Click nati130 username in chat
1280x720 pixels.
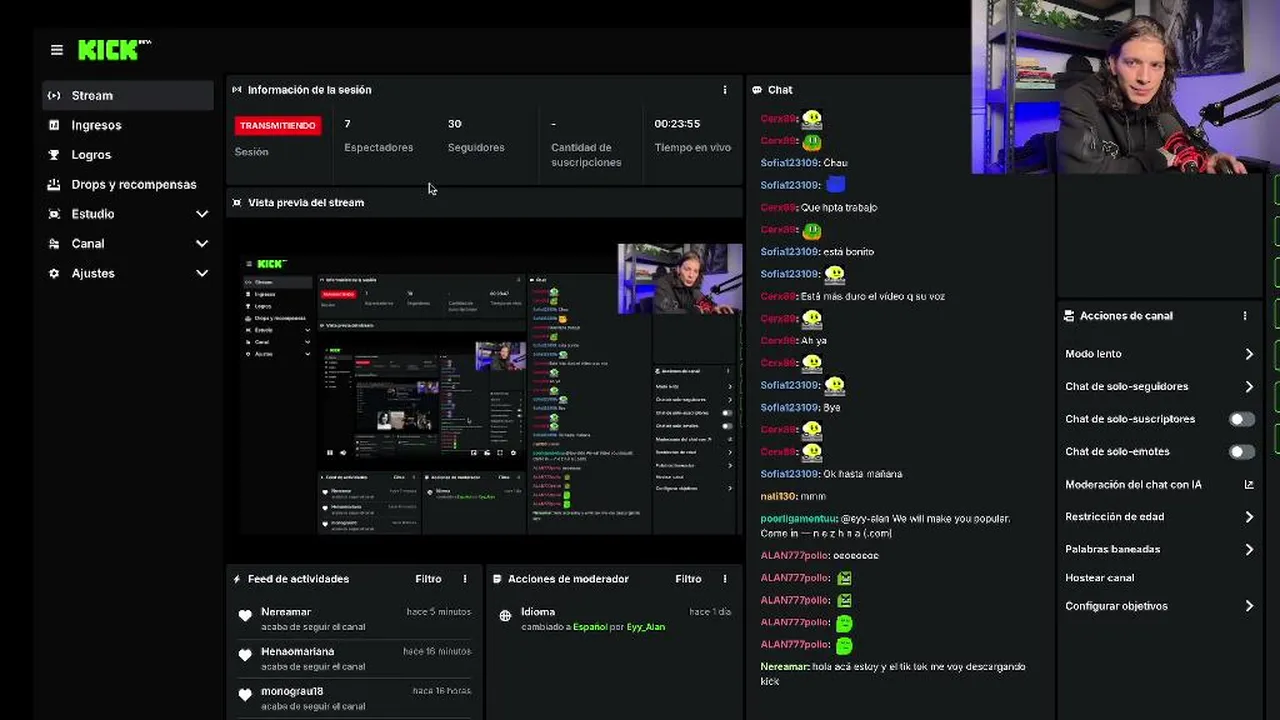pyautogui.click(x=778, y=496)
